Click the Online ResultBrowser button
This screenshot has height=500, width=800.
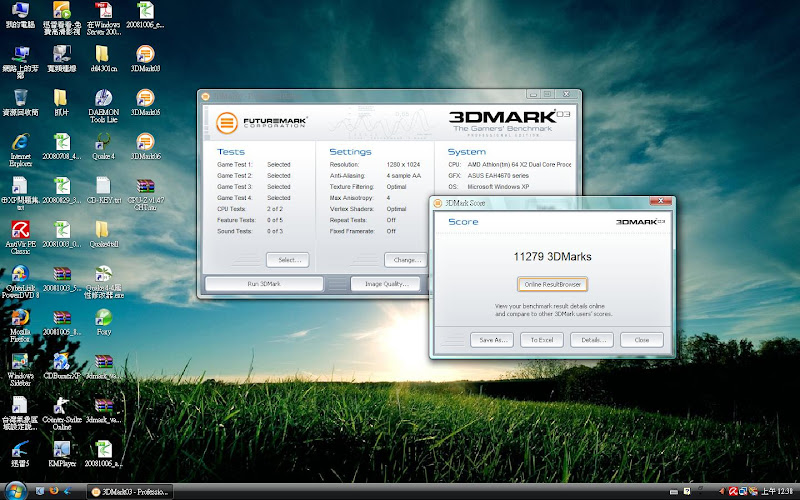tap(552, 284)
